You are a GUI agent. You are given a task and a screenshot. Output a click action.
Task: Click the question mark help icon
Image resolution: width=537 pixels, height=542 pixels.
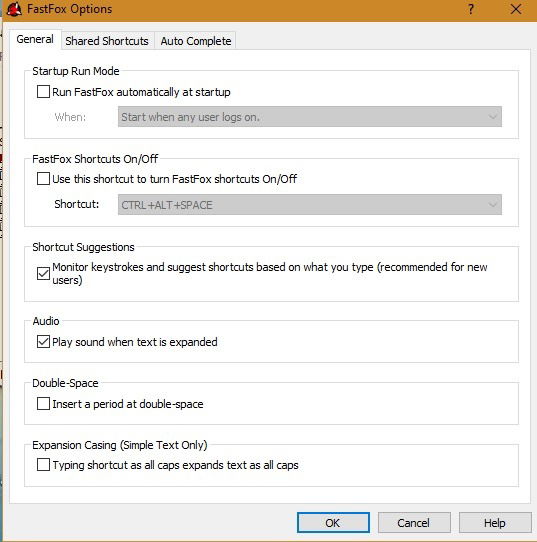click(471, 9)
